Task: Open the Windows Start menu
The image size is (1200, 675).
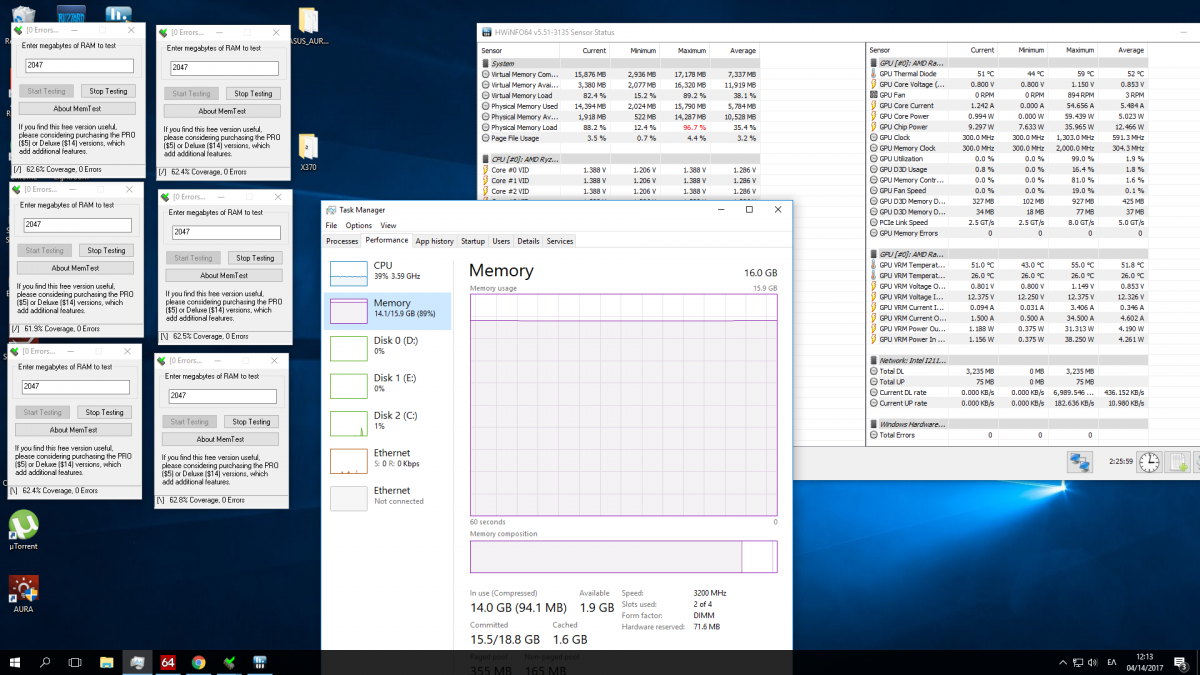Action: 16,662
